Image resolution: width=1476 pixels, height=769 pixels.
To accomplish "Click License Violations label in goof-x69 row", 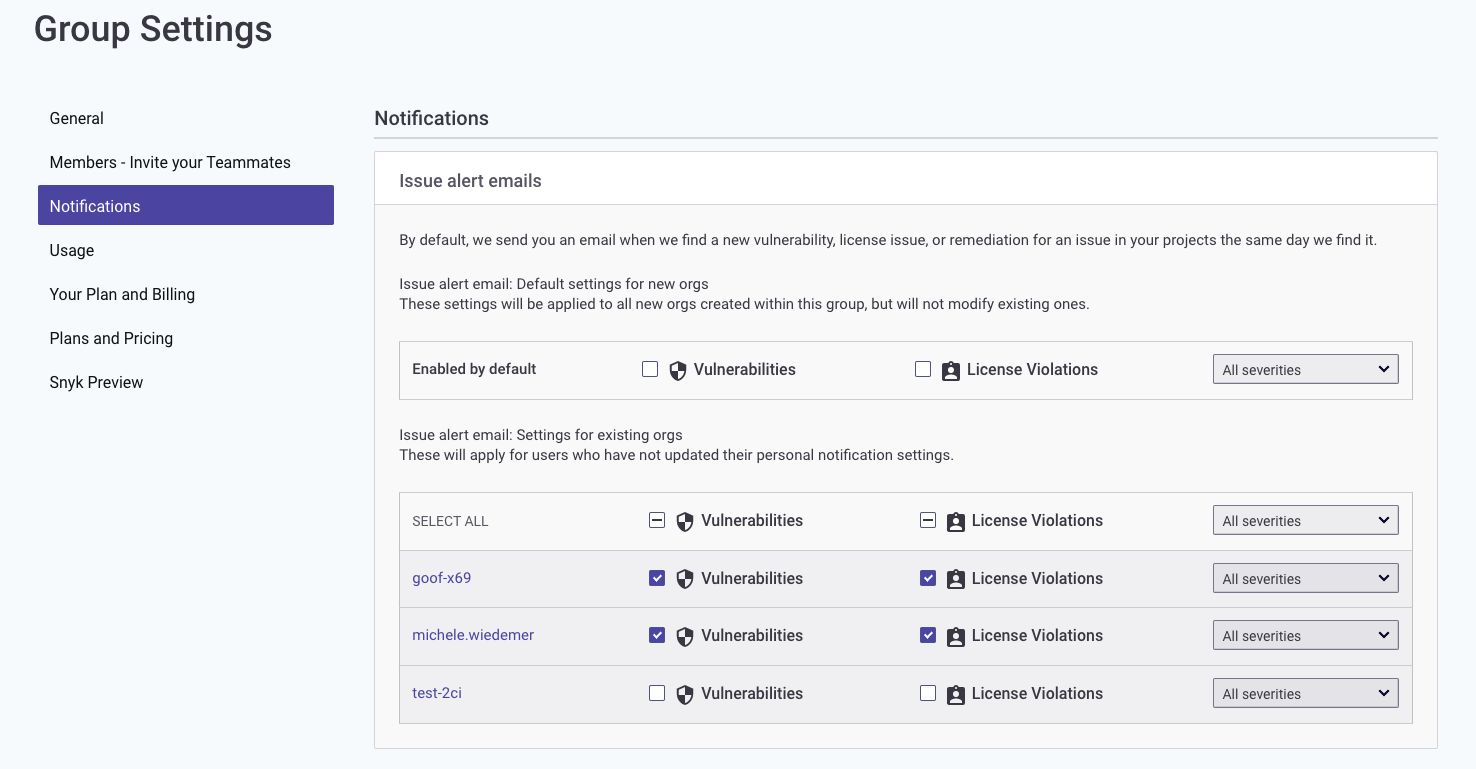I will coord(1037,578).
